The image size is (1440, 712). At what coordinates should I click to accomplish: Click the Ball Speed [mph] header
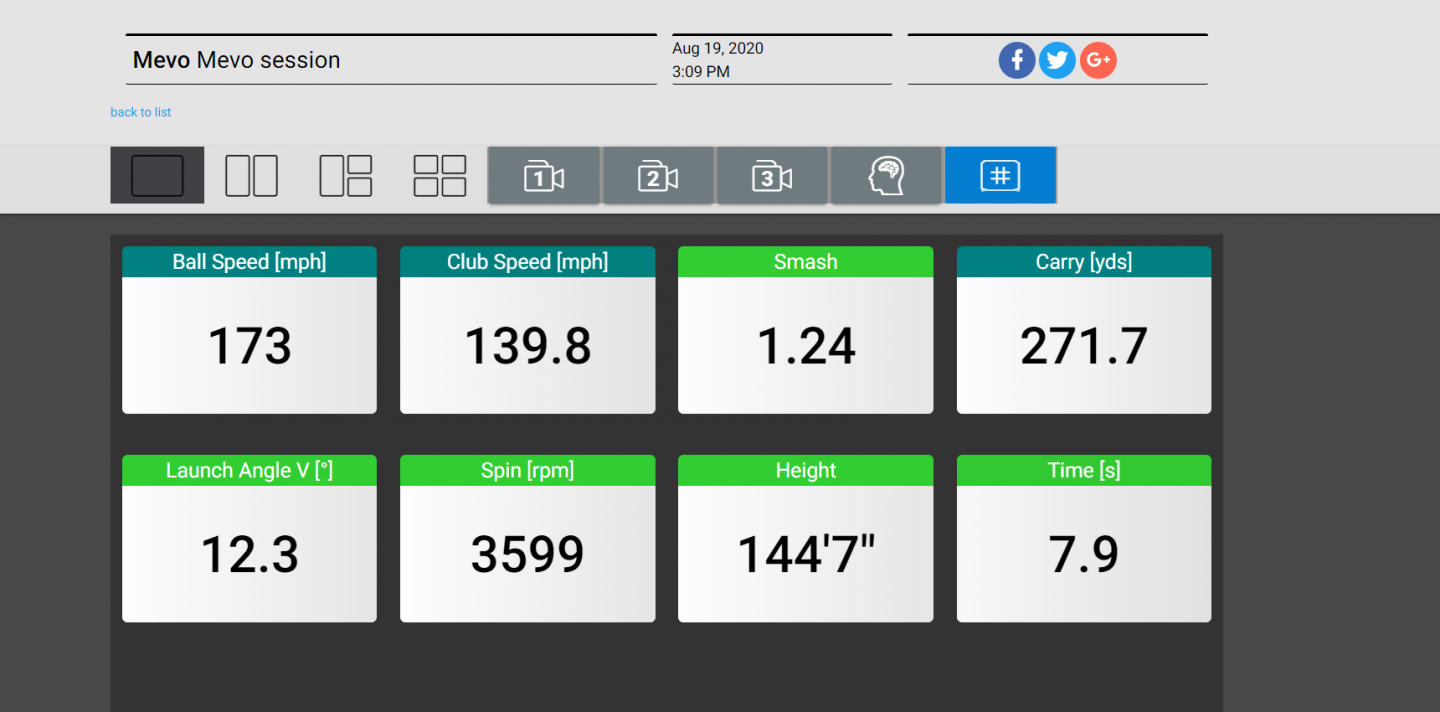point(249,262)
